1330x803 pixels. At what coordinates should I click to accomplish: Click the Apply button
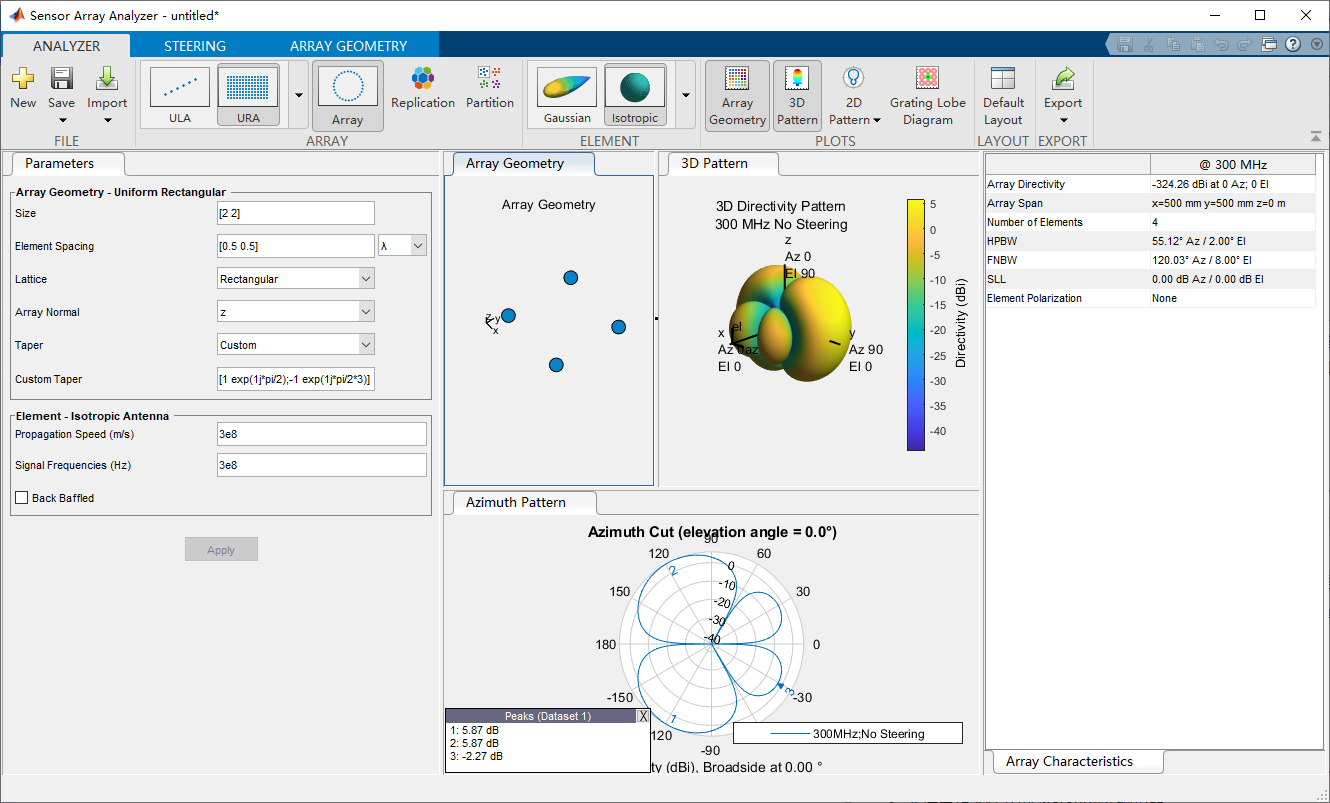click(221, 550)
